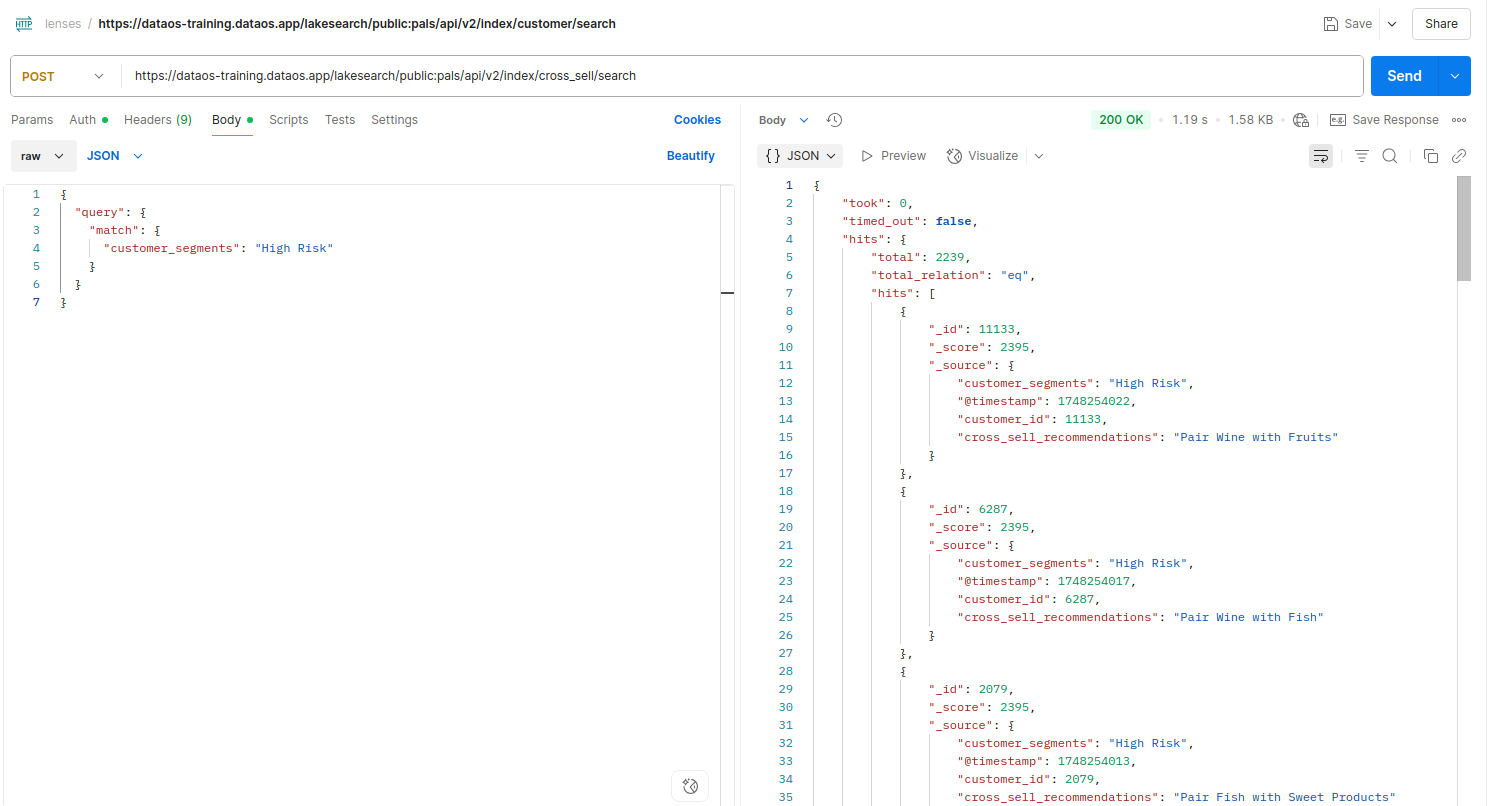Open the POST method dropdown
The height and width of the screenshot is (806, 1489).
64,76
